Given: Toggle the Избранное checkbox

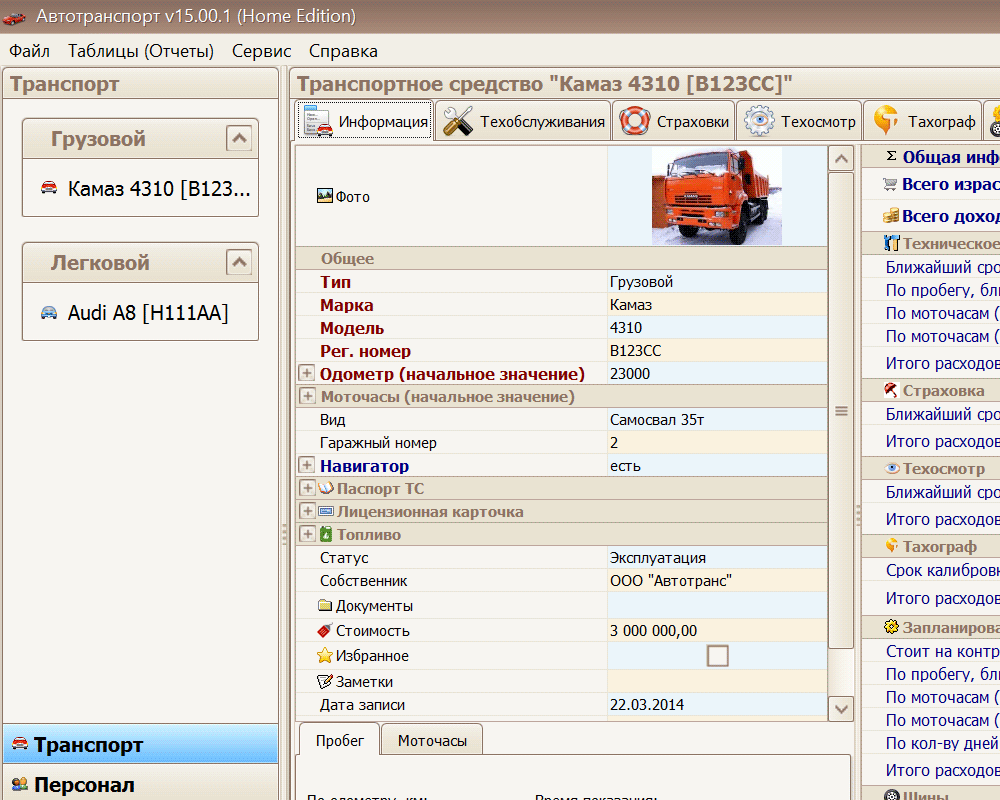Looking at the screenshot, I should (717, 655).
